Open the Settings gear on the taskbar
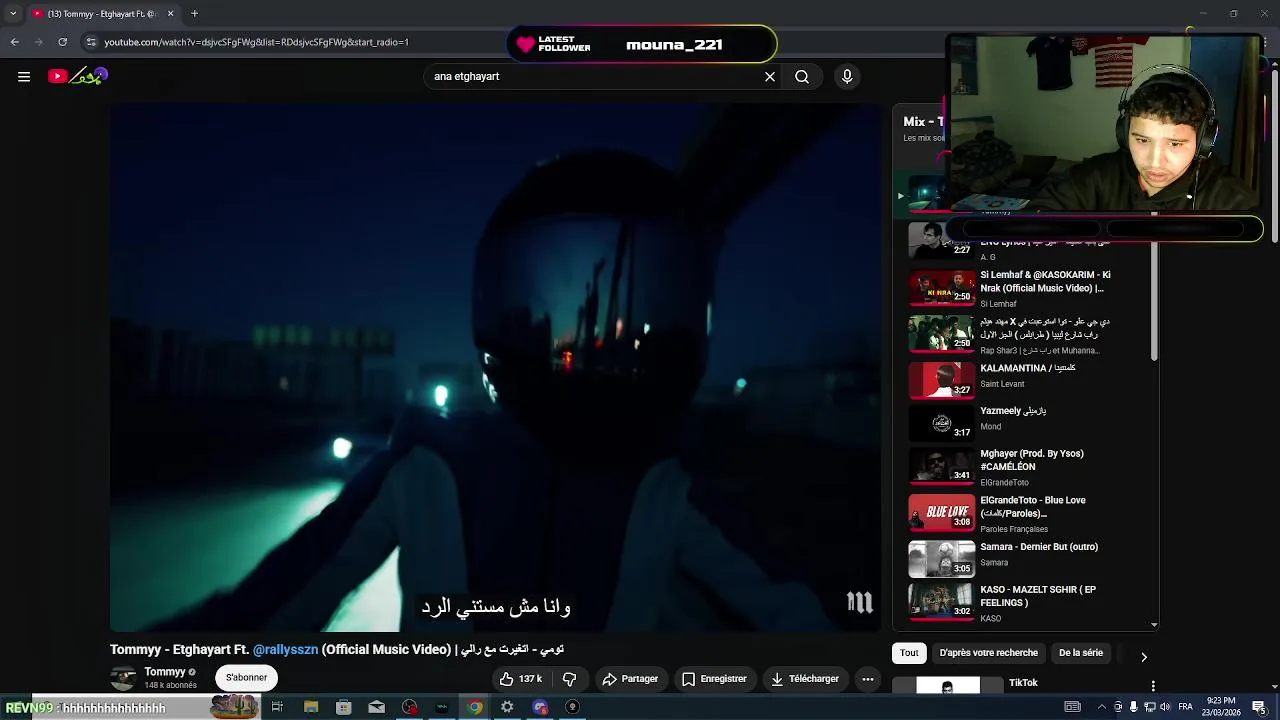This screenshot has height=720, width=1280. click(x=507, y=707)
